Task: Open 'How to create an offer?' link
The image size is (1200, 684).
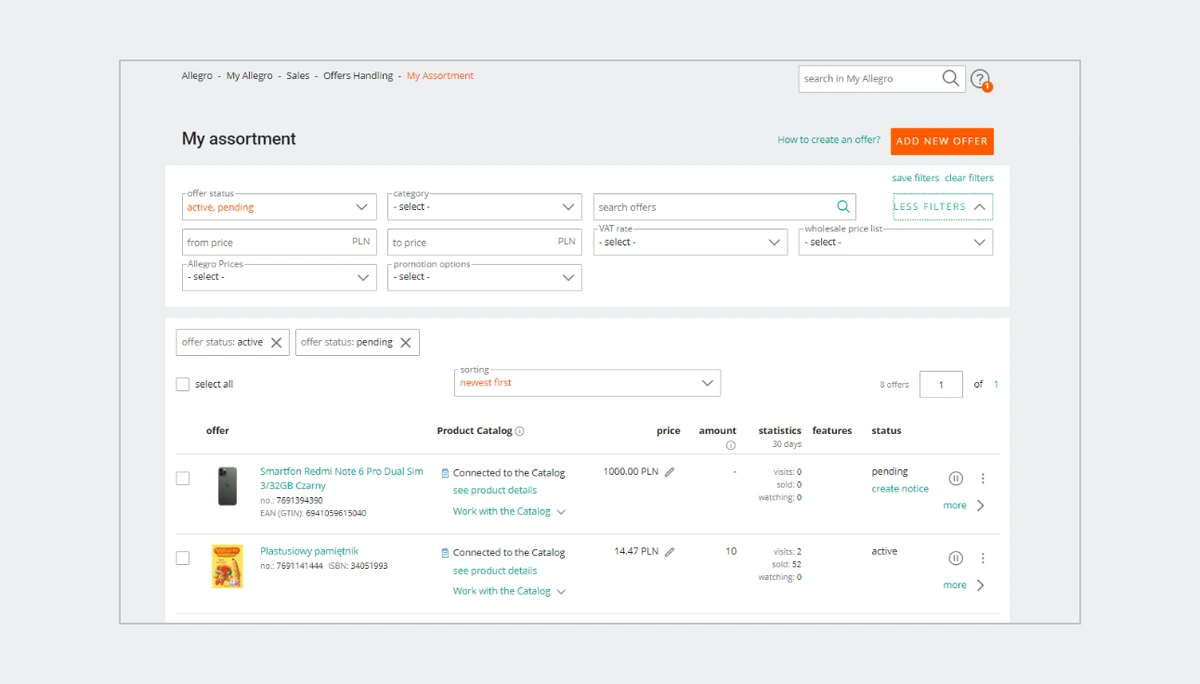Action: (x=829, y=140)
